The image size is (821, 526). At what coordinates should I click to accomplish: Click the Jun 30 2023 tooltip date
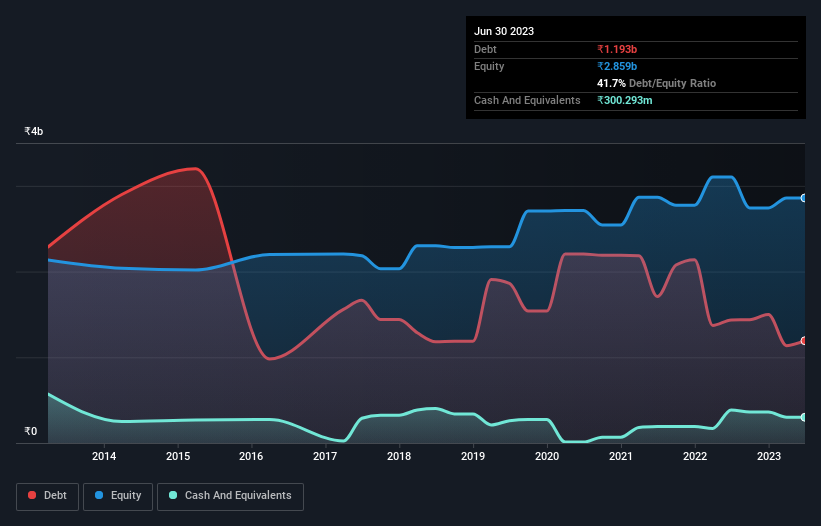504,31
